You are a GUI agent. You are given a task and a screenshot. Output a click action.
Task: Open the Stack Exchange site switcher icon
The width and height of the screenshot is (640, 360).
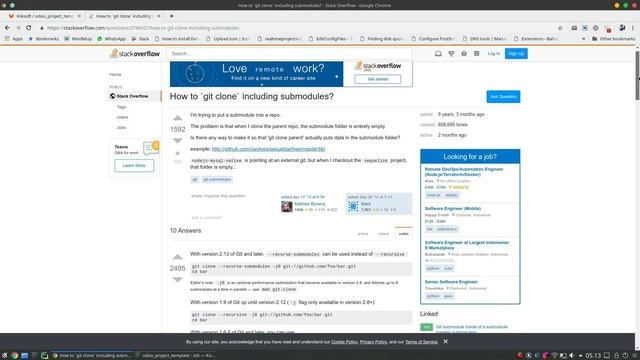[476, 53]
